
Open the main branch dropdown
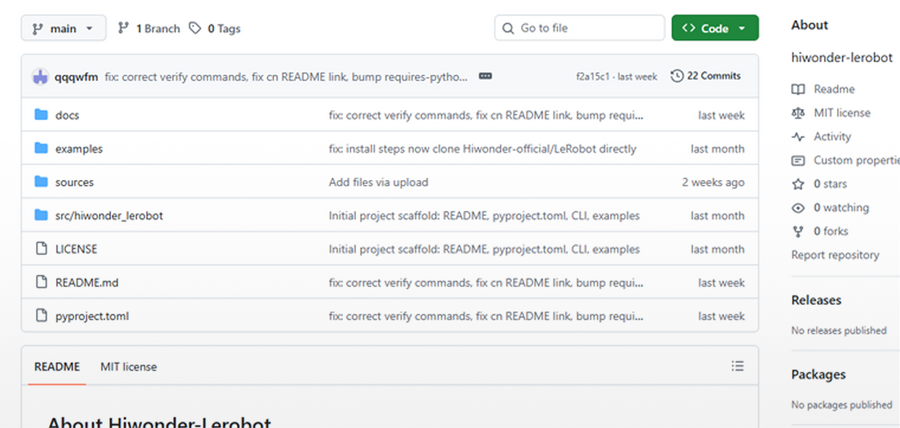(64, 28)
